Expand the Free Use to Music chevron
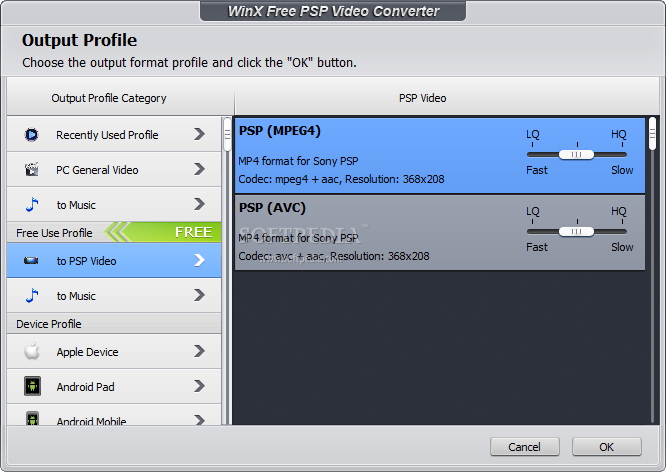 point(199,295)
